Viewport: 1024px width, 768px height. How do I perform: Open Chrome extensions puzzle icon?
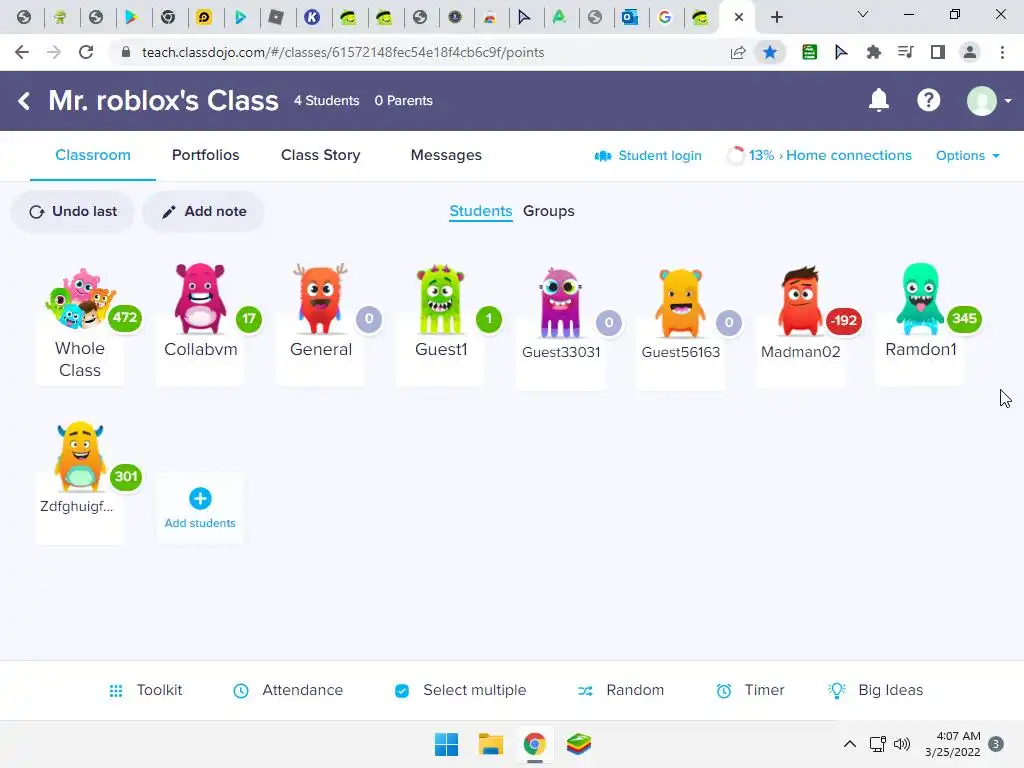(x=873, y=52)
